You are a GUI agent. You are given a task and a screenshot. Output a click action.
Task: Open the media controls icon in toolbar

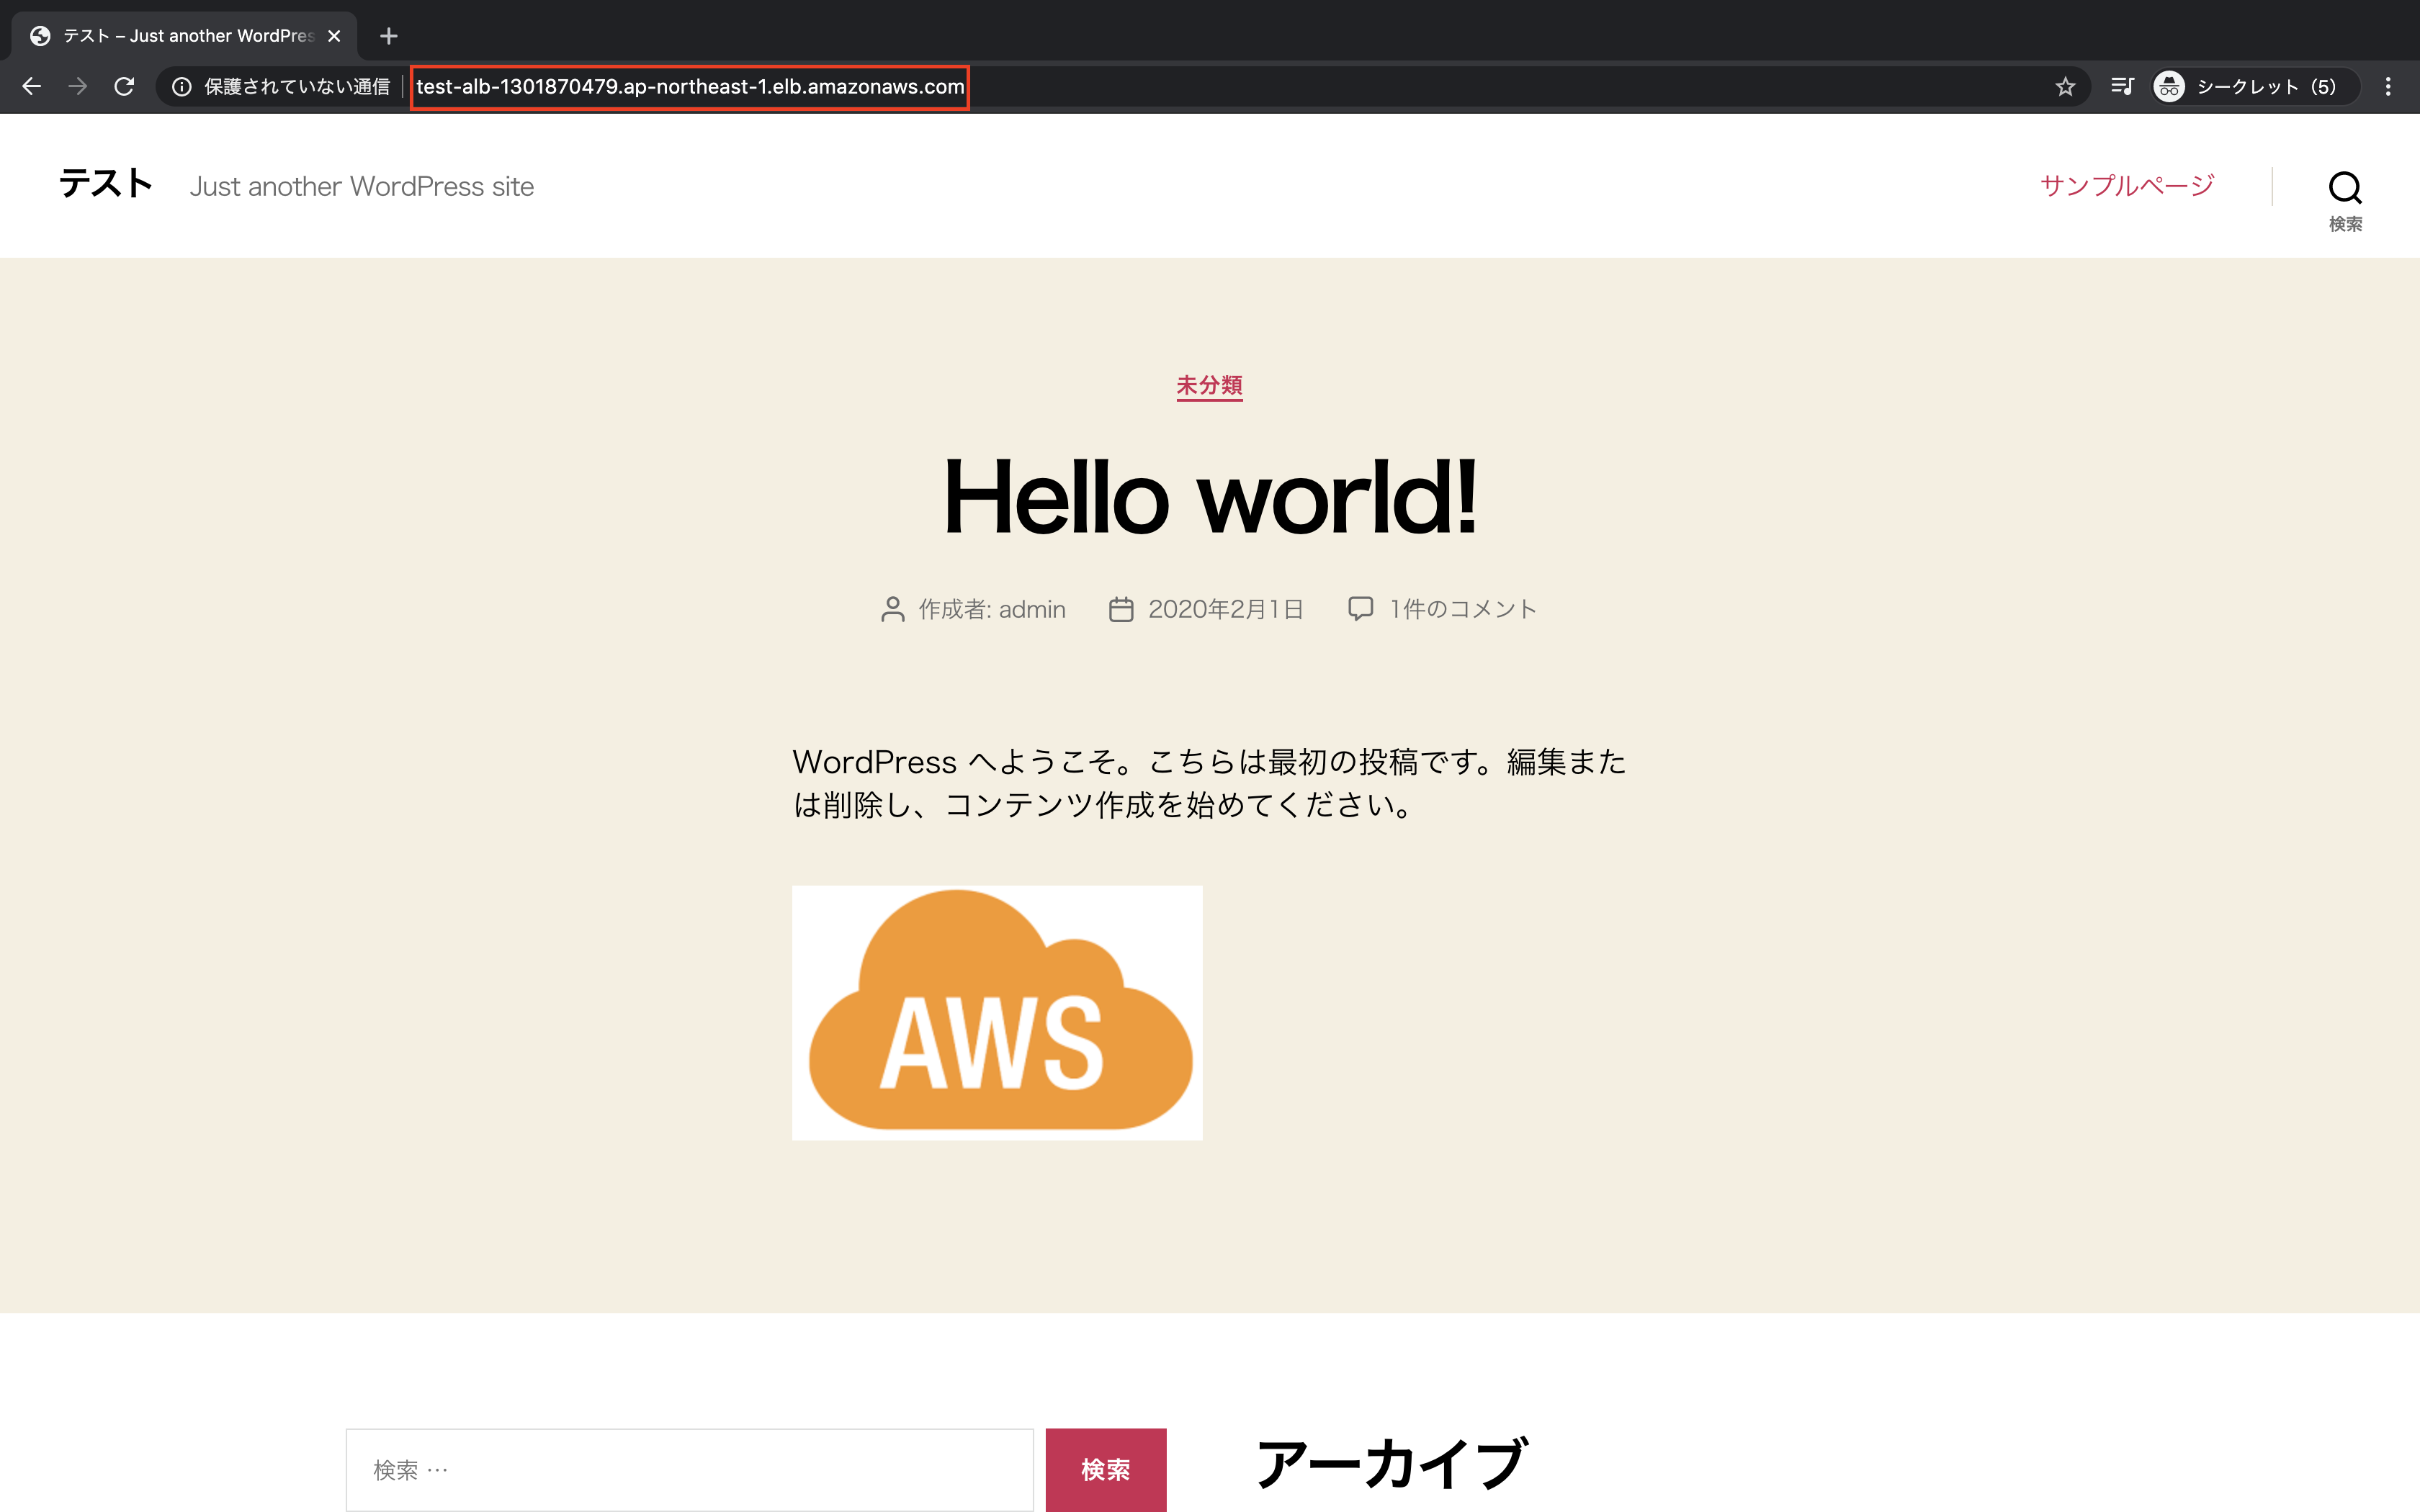tap(2123, 86)
